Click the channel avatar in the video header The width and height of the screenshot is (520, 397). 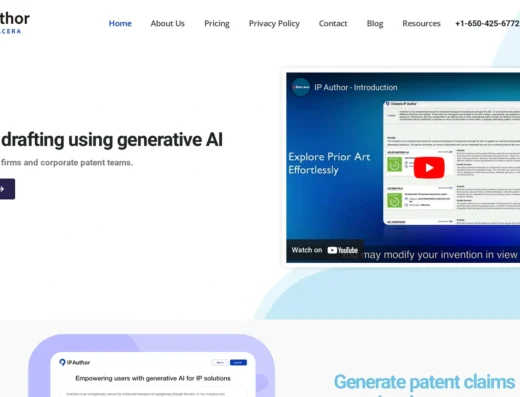pyautogui.click(x=301, y=87)
